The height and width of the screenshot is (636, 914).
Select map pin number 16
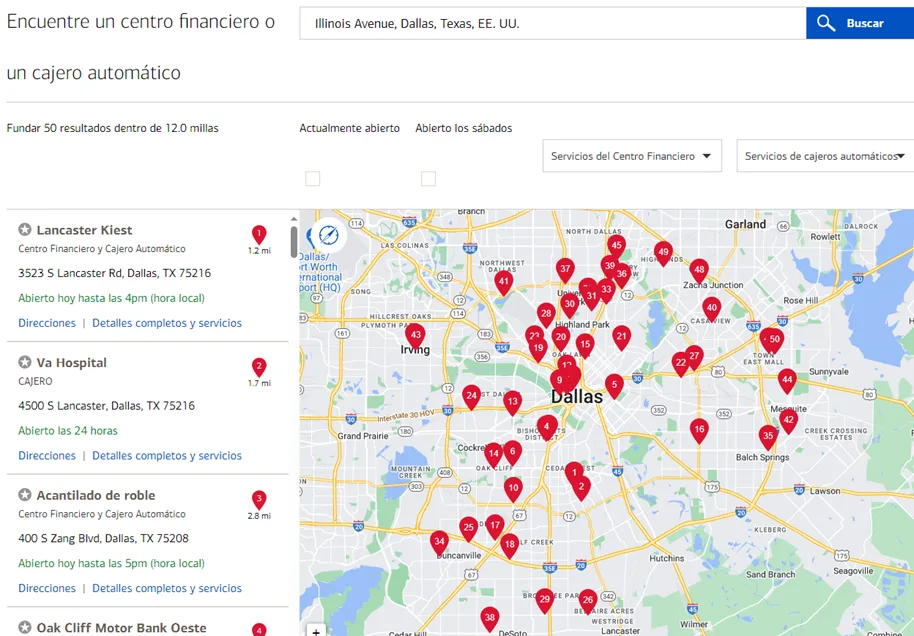tap(699, 431)
